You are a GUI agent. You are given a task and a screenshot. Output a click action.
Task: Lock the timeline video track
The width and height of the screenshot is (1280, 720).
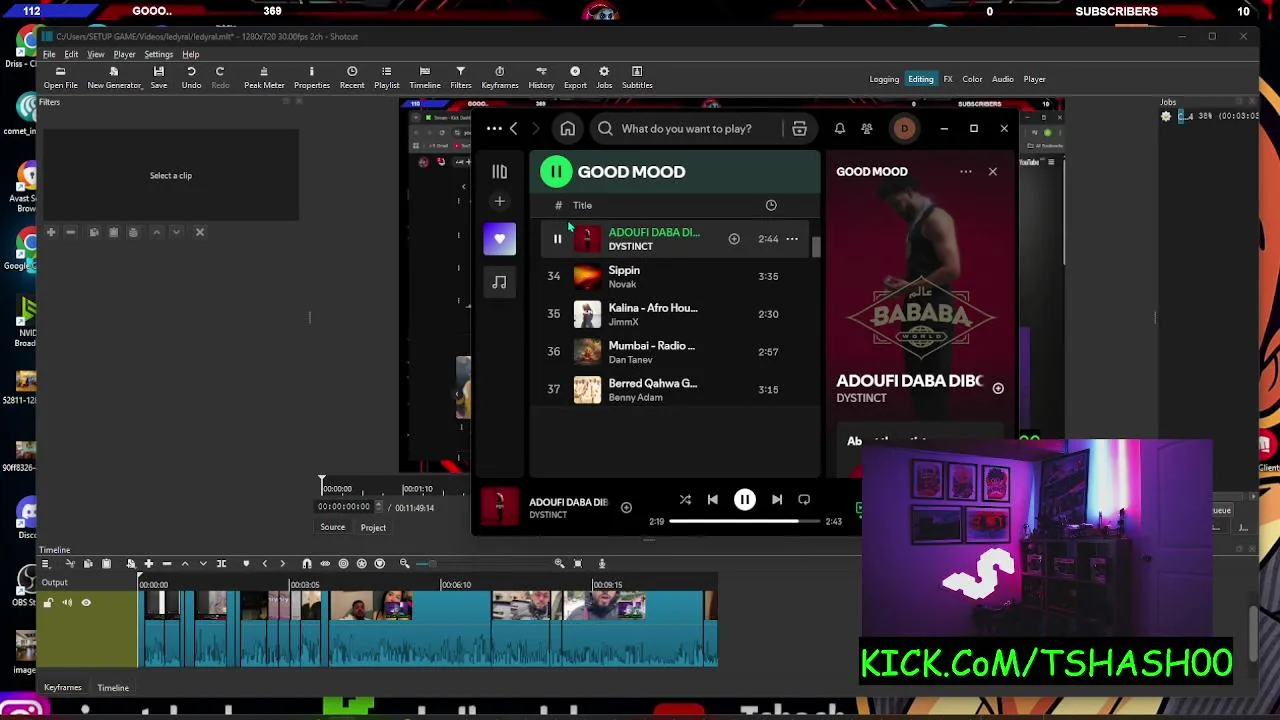[48, 602]
